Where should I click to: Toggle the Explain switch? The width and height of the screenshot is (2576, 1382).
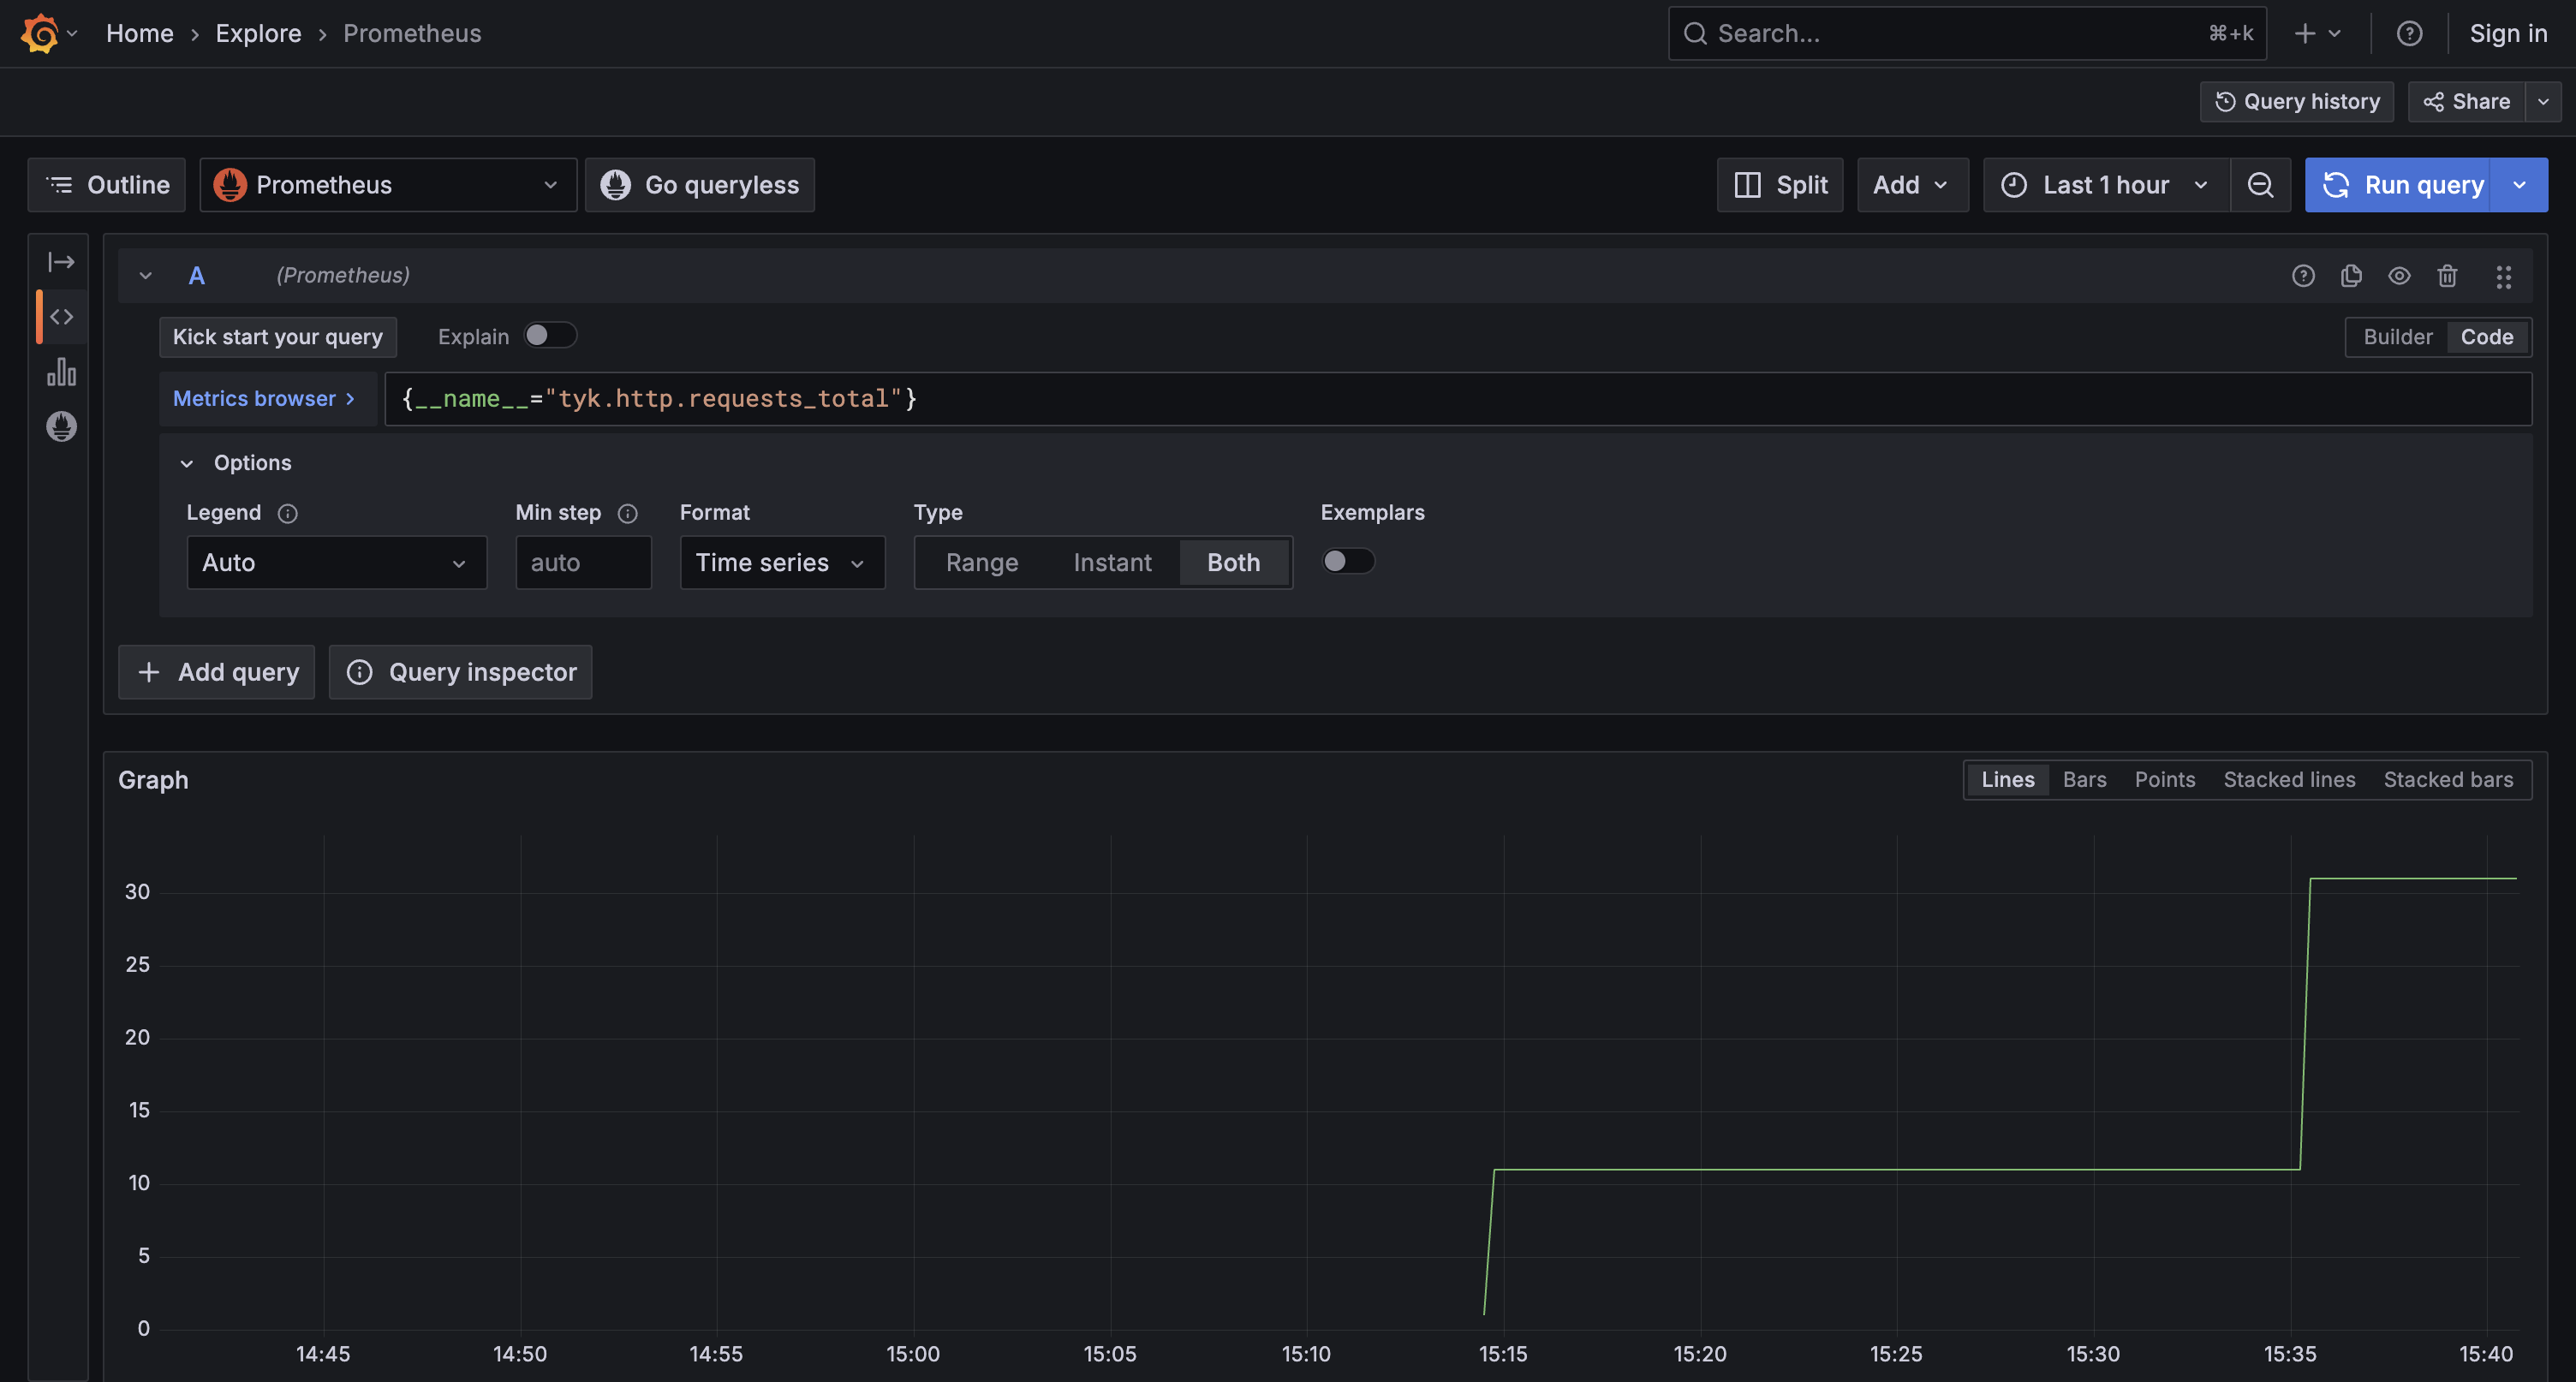pyautogui.click(x=550, y=335)
